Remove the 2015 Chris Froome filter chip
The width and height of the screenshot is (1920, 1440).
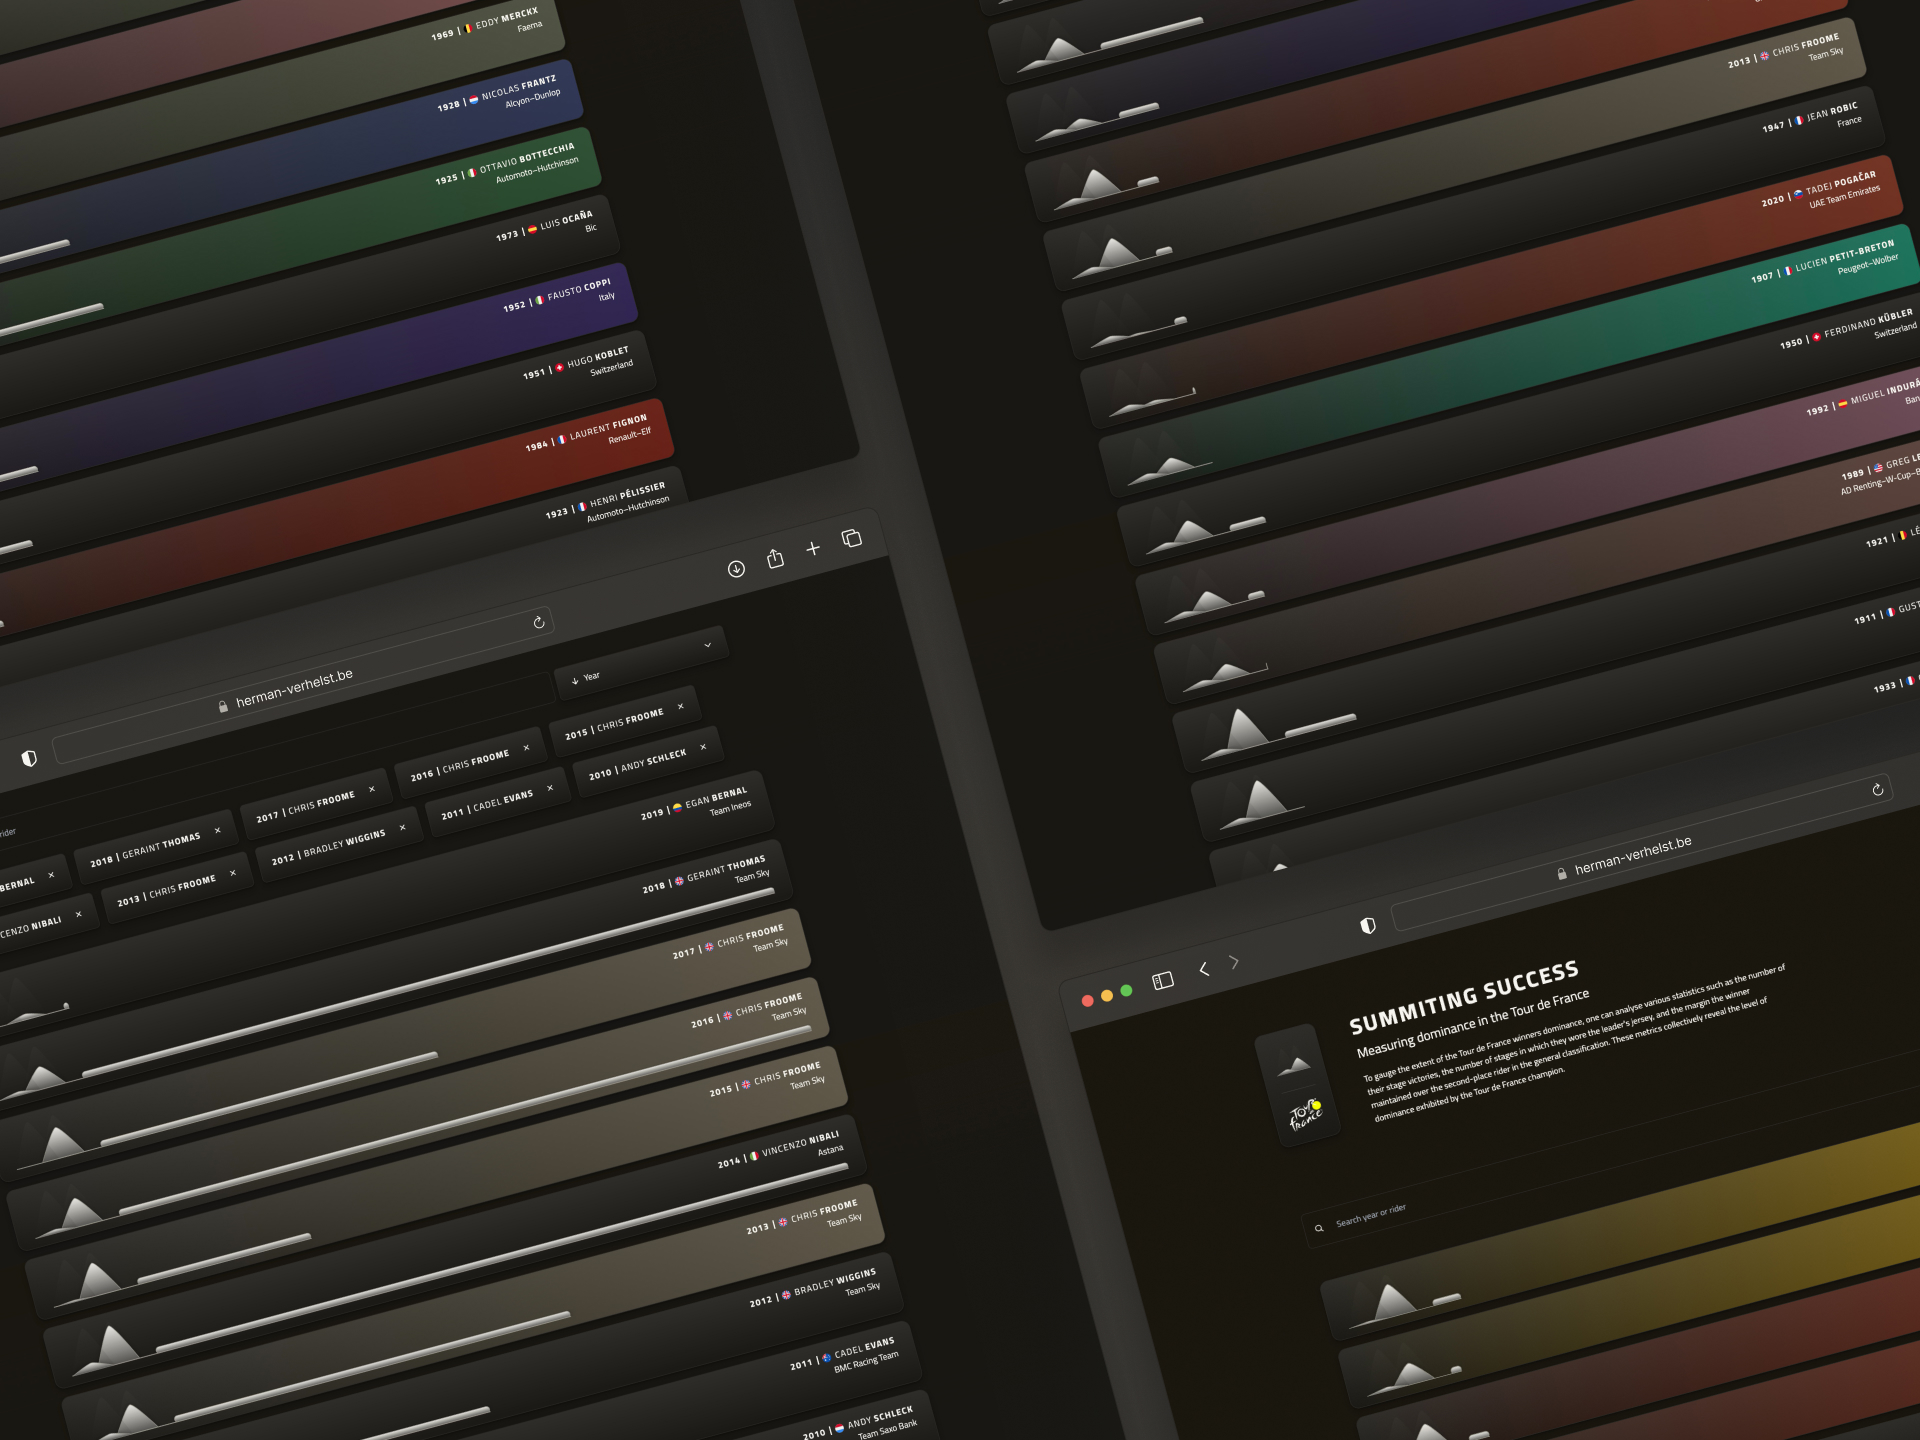[681, 706]
